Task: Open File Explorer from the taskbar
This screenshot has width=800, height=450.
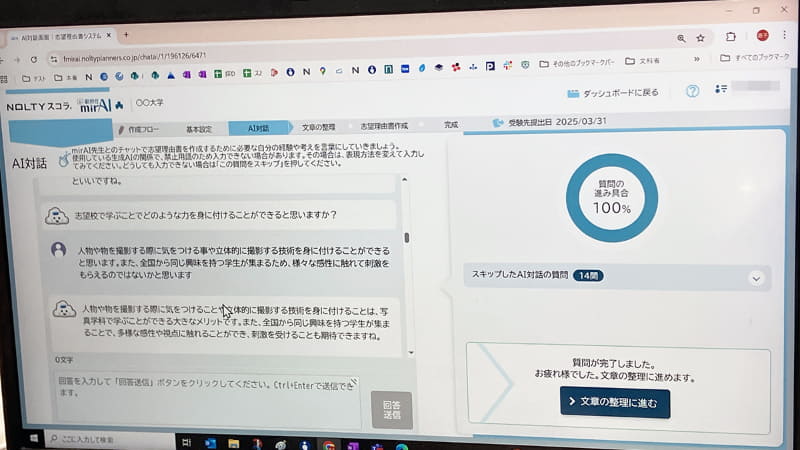Action: [233, 444]
